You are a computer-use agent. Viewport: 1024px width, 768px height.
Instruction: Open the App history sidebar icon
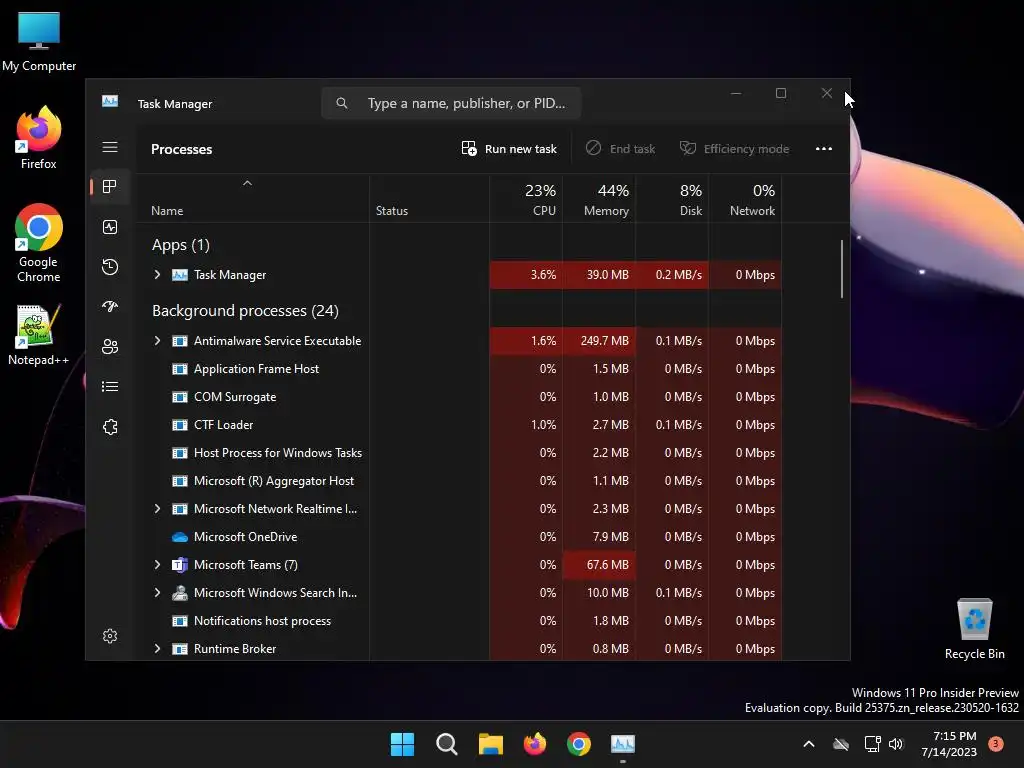pos(110,266)
